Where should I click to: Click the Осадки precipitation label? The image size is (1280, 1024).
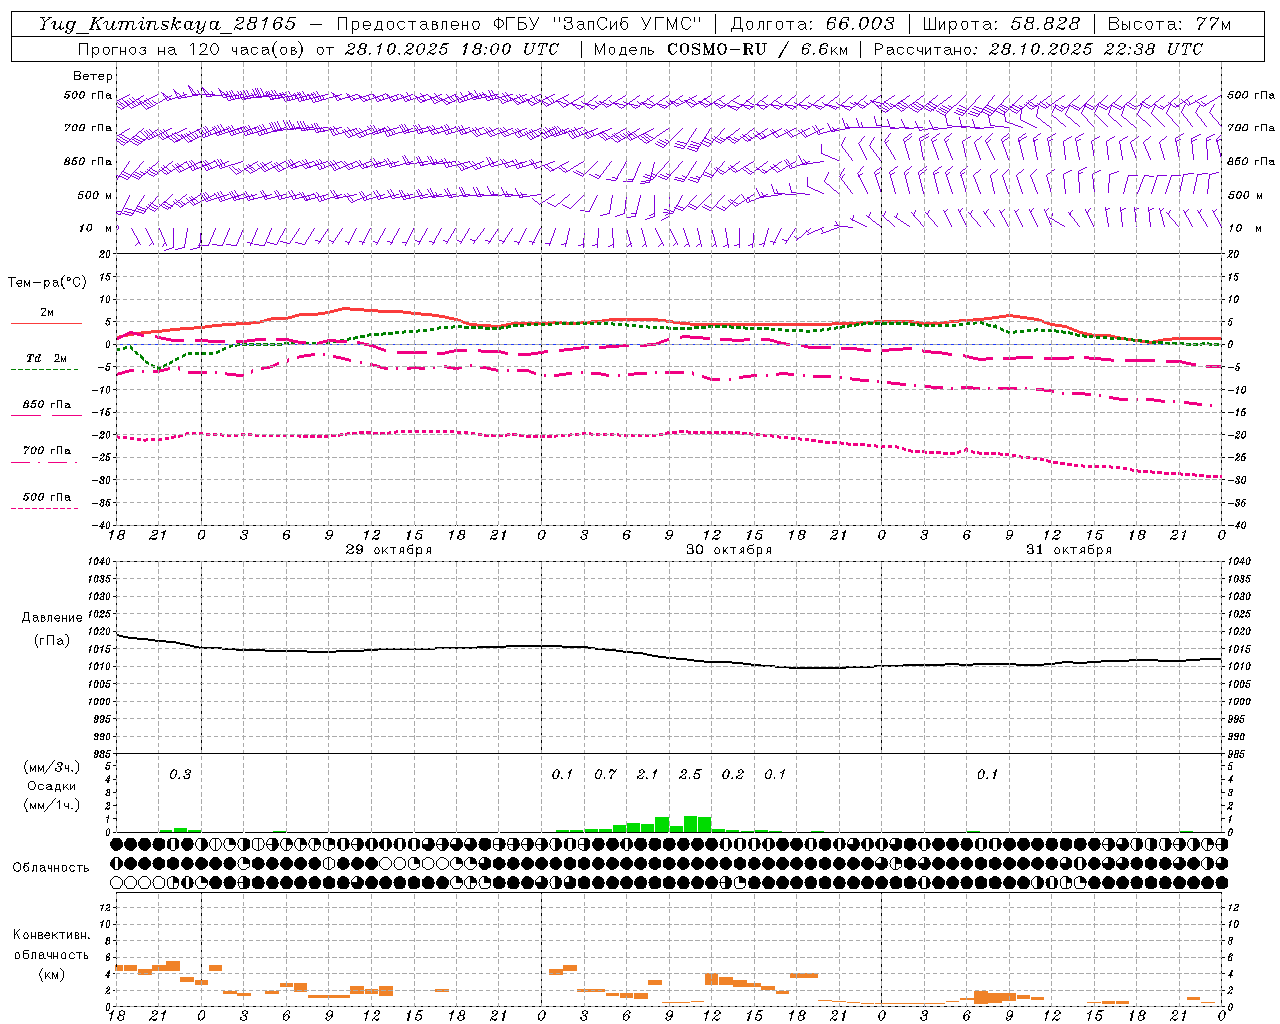click(x=52, y=786)
